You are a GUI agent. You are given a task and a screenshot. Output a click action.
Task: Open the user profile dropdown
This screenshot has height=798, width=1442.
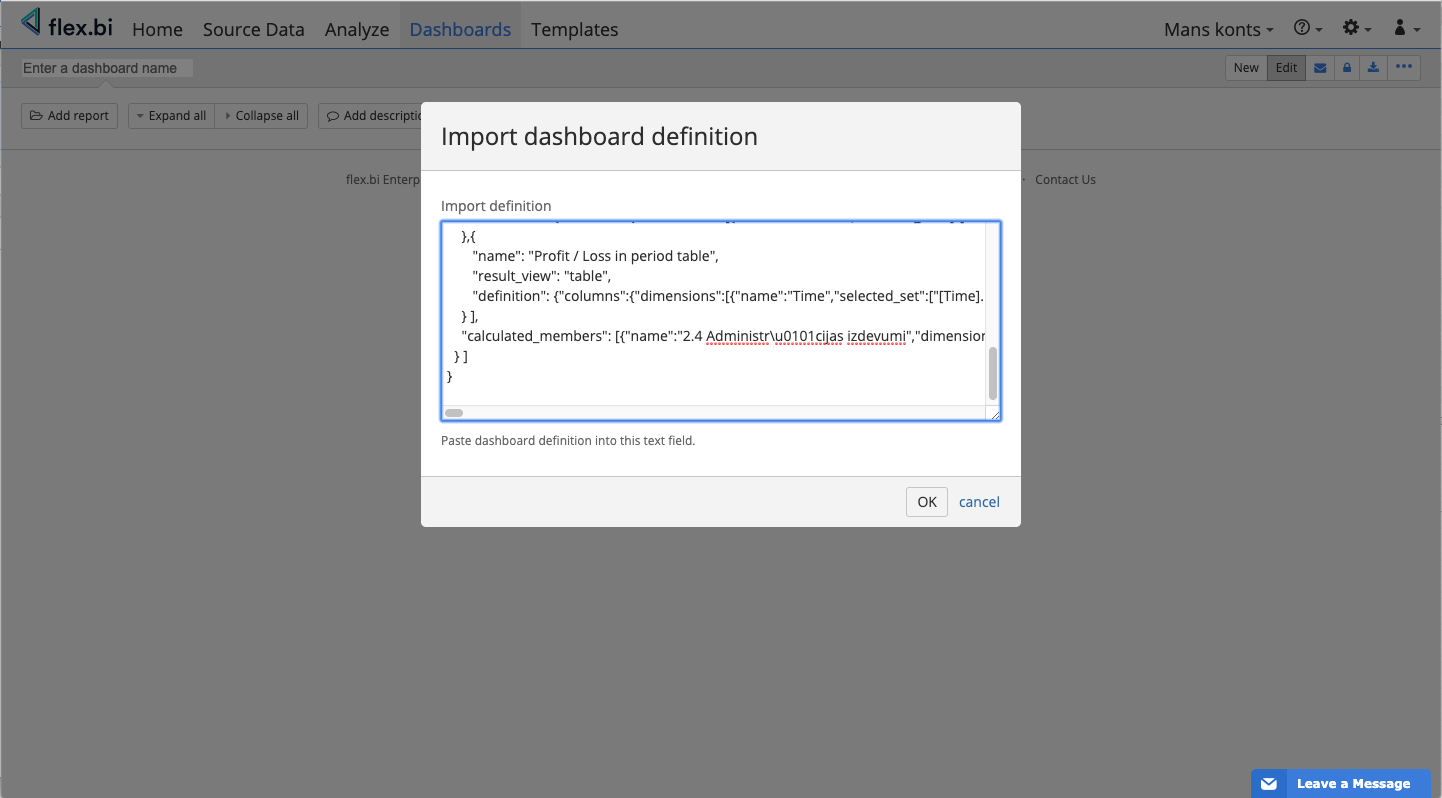[x=1406, y=29]
